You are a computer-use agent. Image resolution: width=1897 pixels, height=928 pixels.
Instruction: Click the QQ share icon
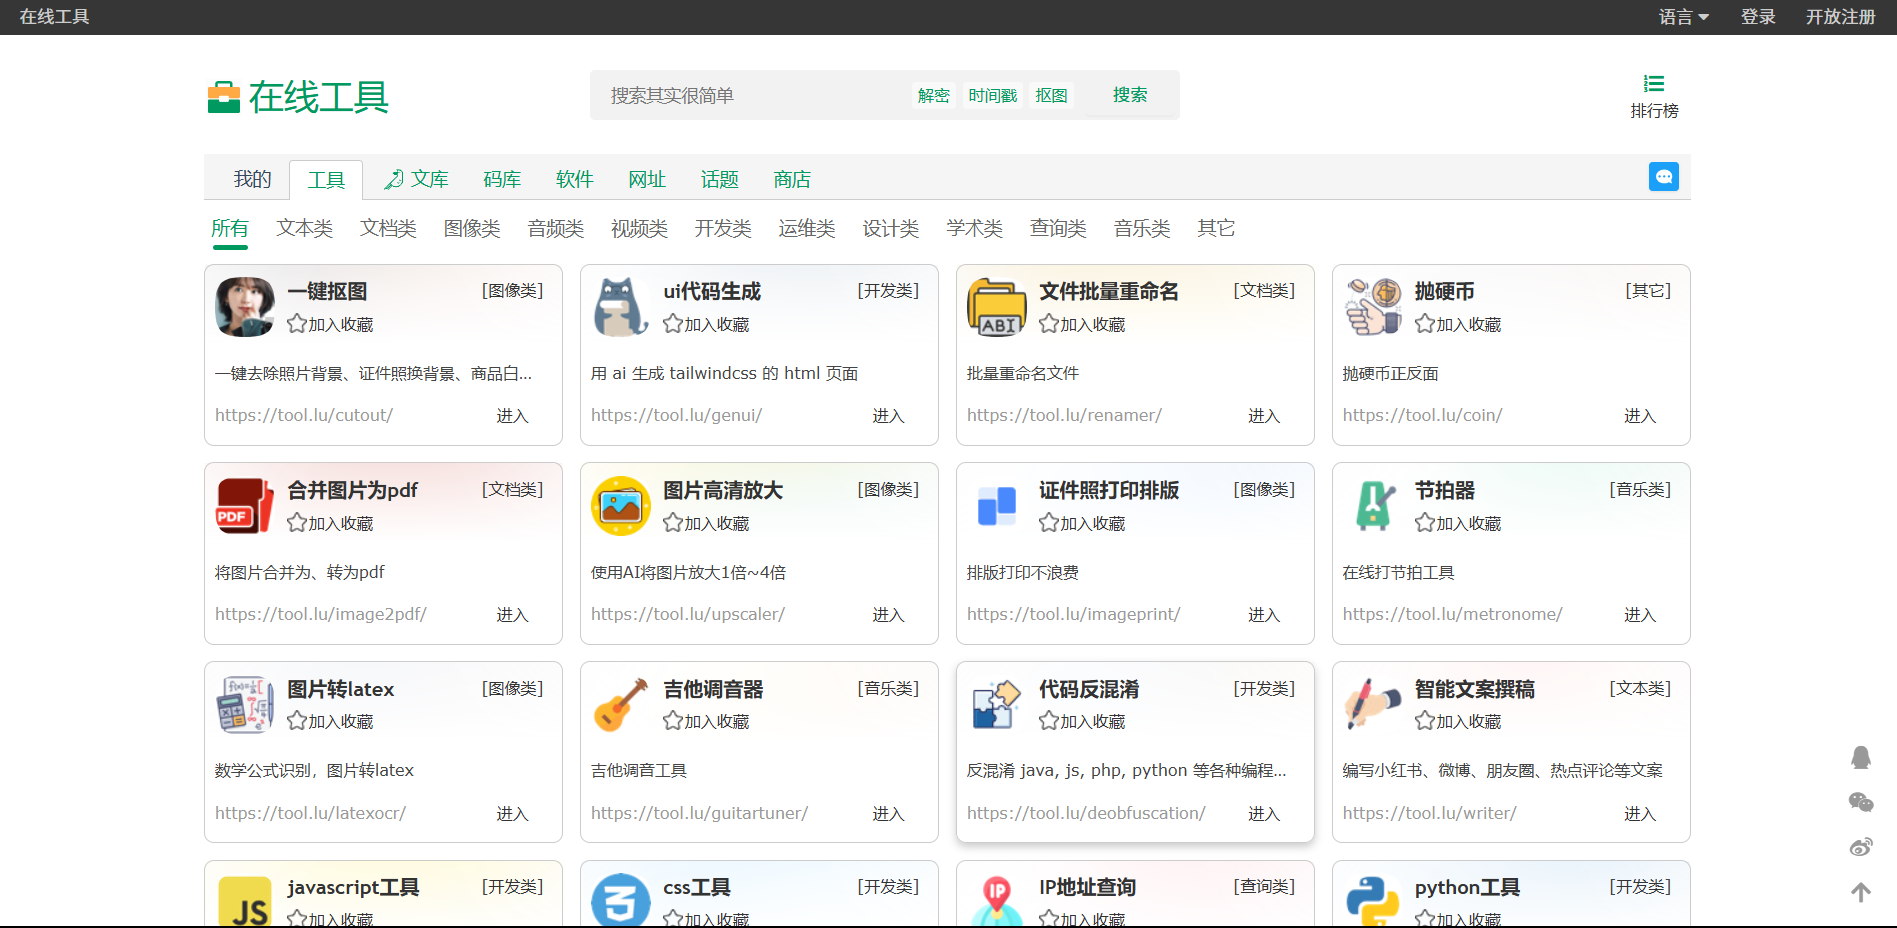1860,758
